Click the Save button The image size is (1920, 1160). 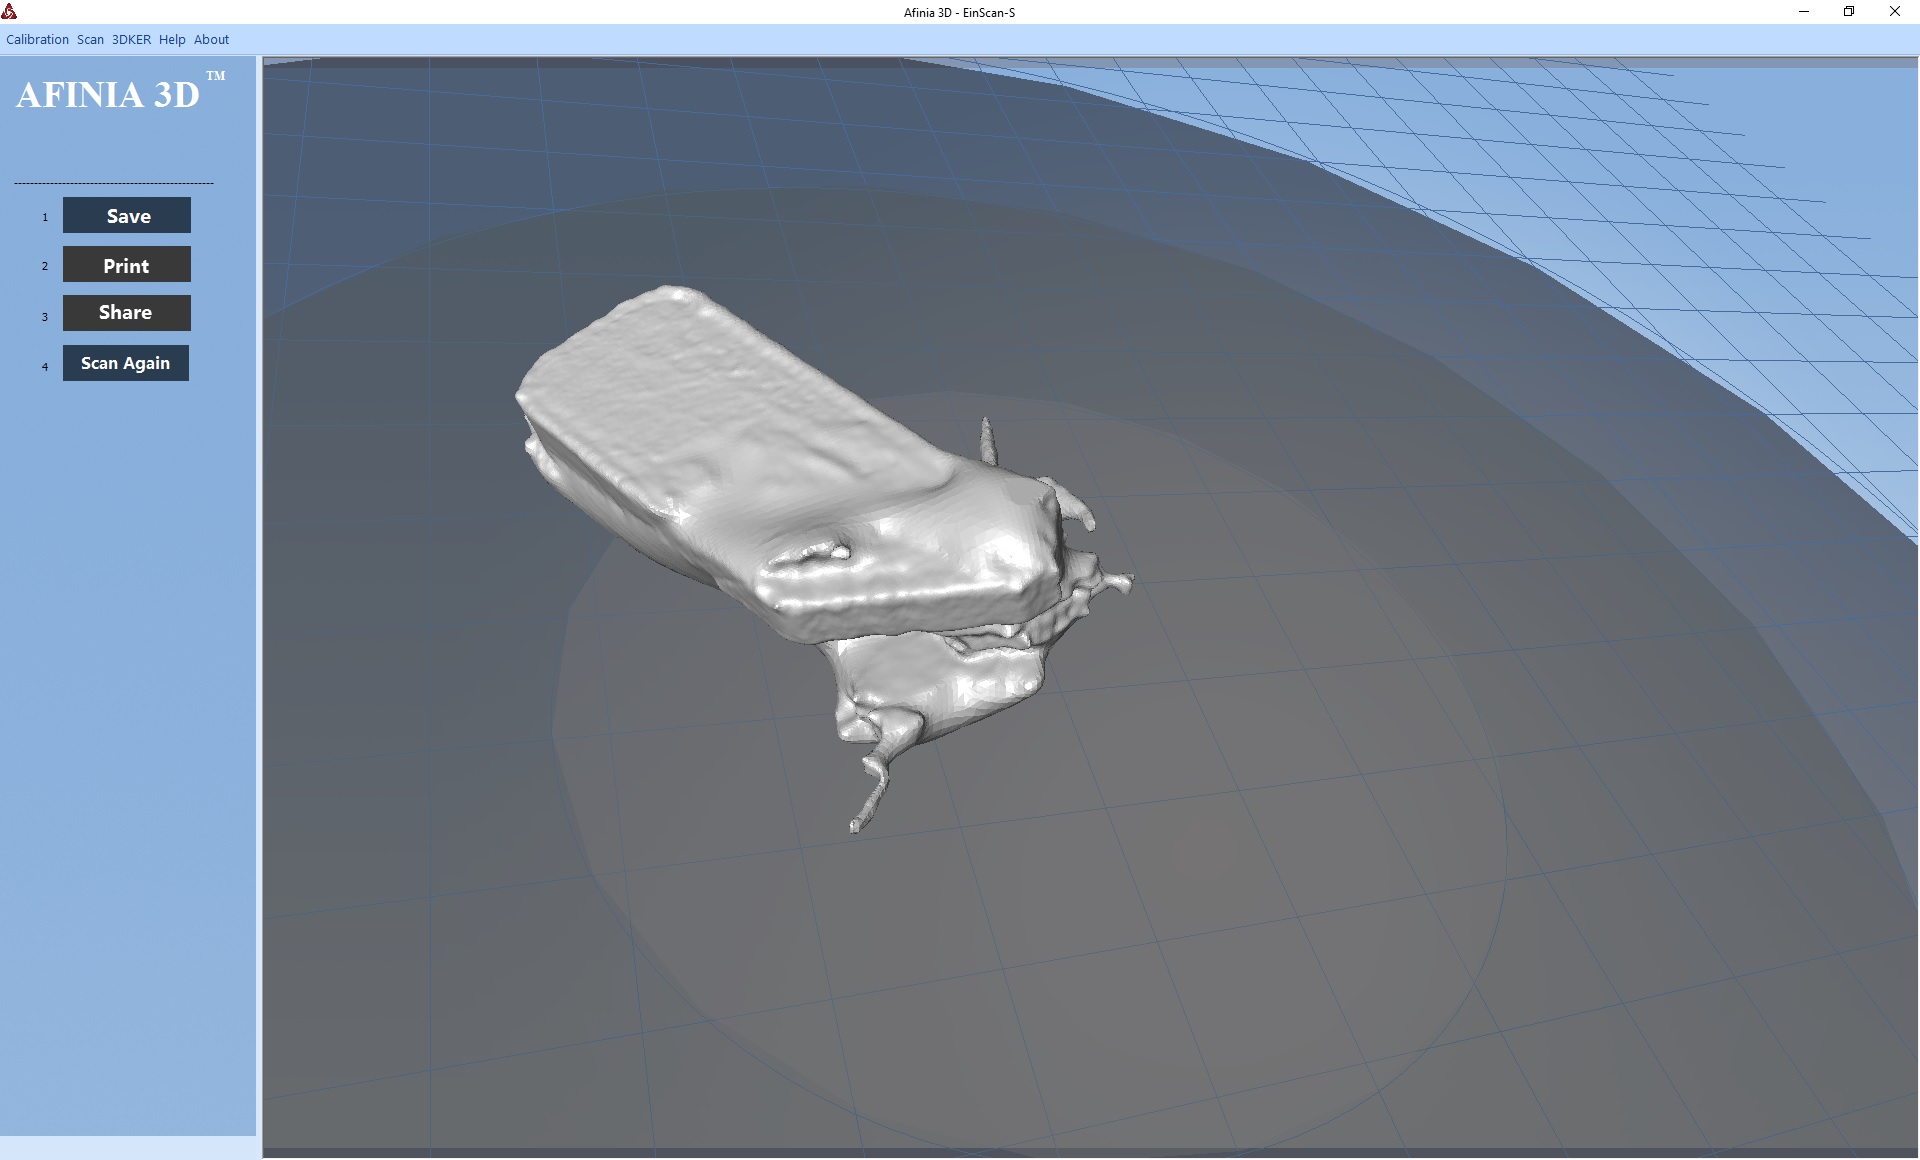127,216
